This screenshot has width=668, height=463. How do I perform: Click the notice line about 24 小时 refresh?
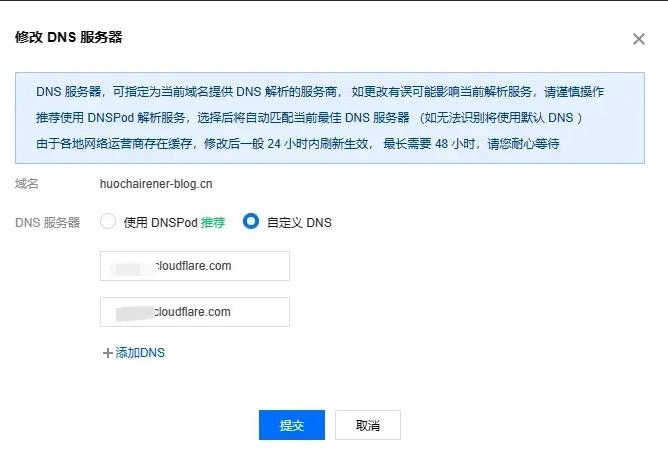point(297,143)
